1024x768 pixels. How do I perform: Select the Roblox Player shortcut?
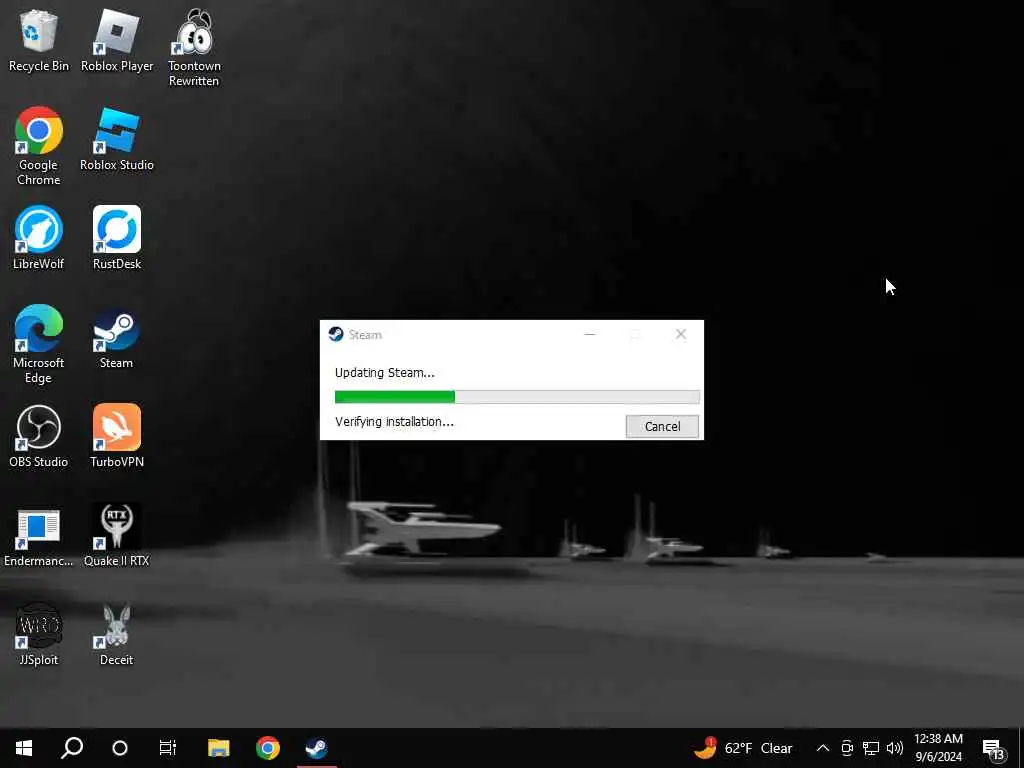(x=117, y=40)
